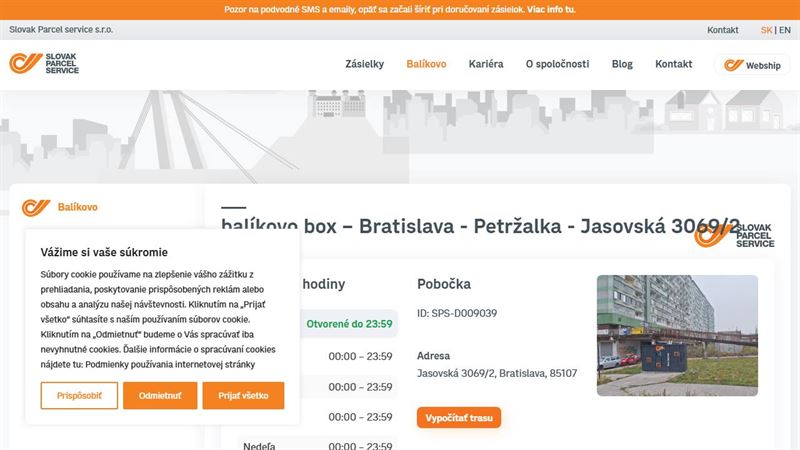Open the Kontakt link in the top bar
The width and height of the screenshot is (800, 450).
pyautogui.click(x=722, y=30)
